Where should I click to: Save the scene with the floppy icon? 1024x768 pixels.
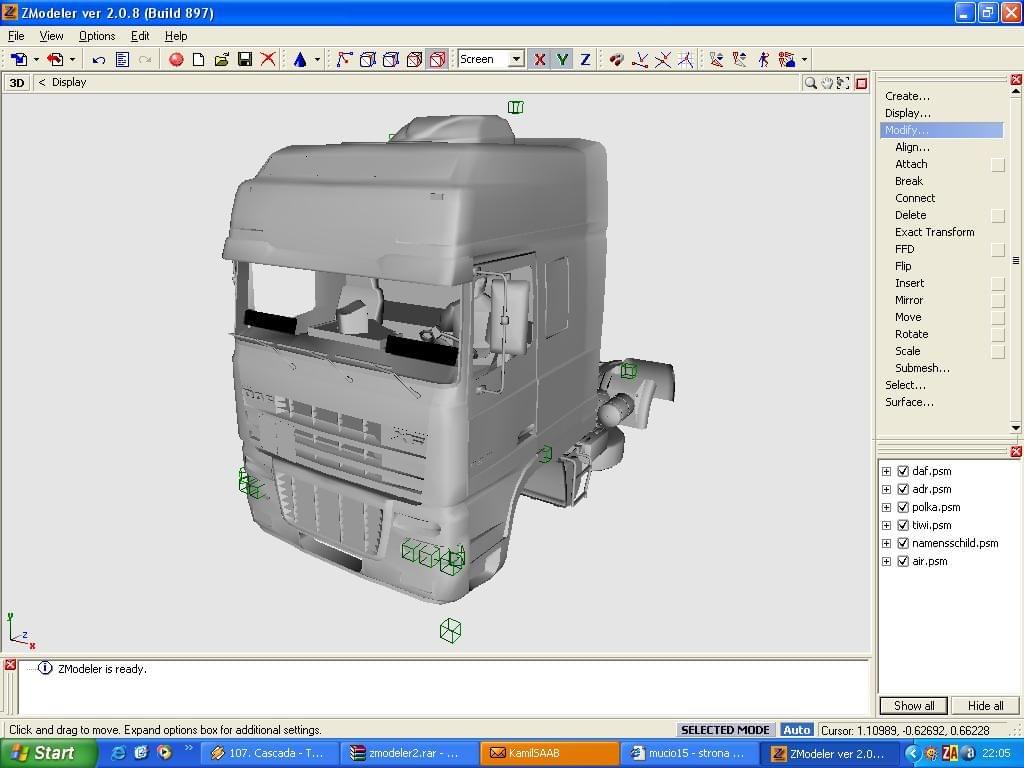coord(245,59)
